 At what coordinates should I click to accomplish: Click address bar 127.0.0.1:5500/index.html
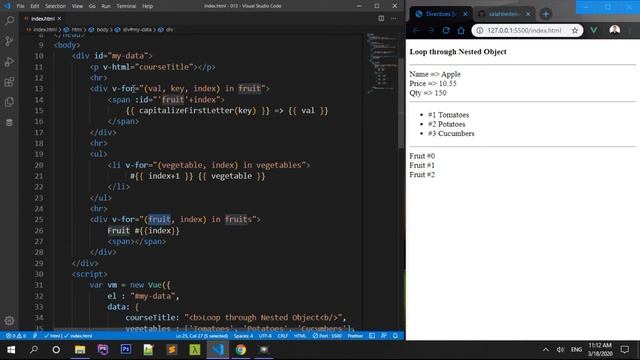(527, 30)
